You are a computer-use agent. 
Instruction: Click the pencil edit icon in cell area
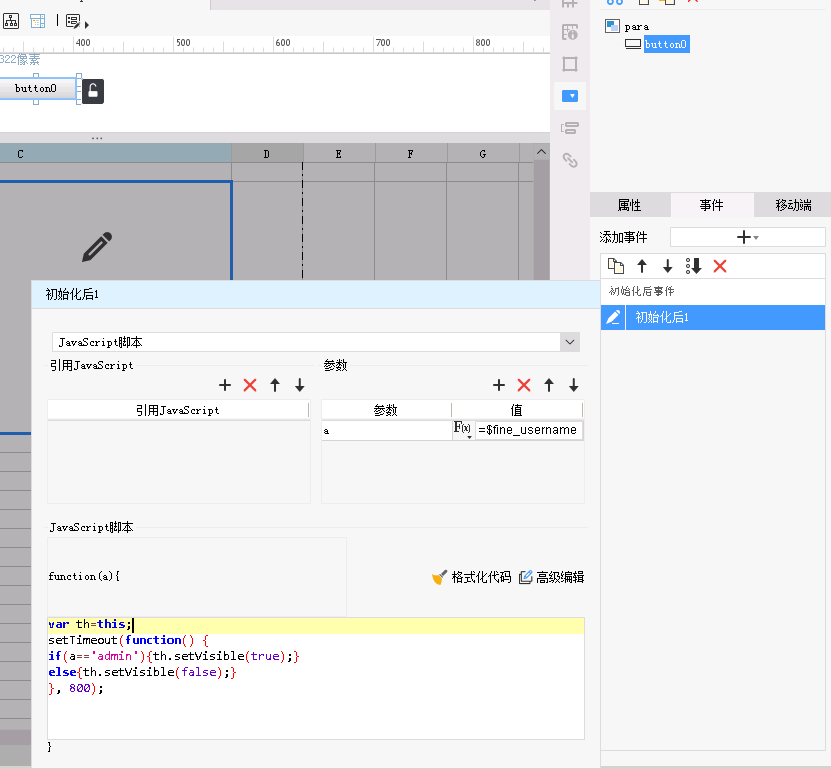[x=97, y=246]
